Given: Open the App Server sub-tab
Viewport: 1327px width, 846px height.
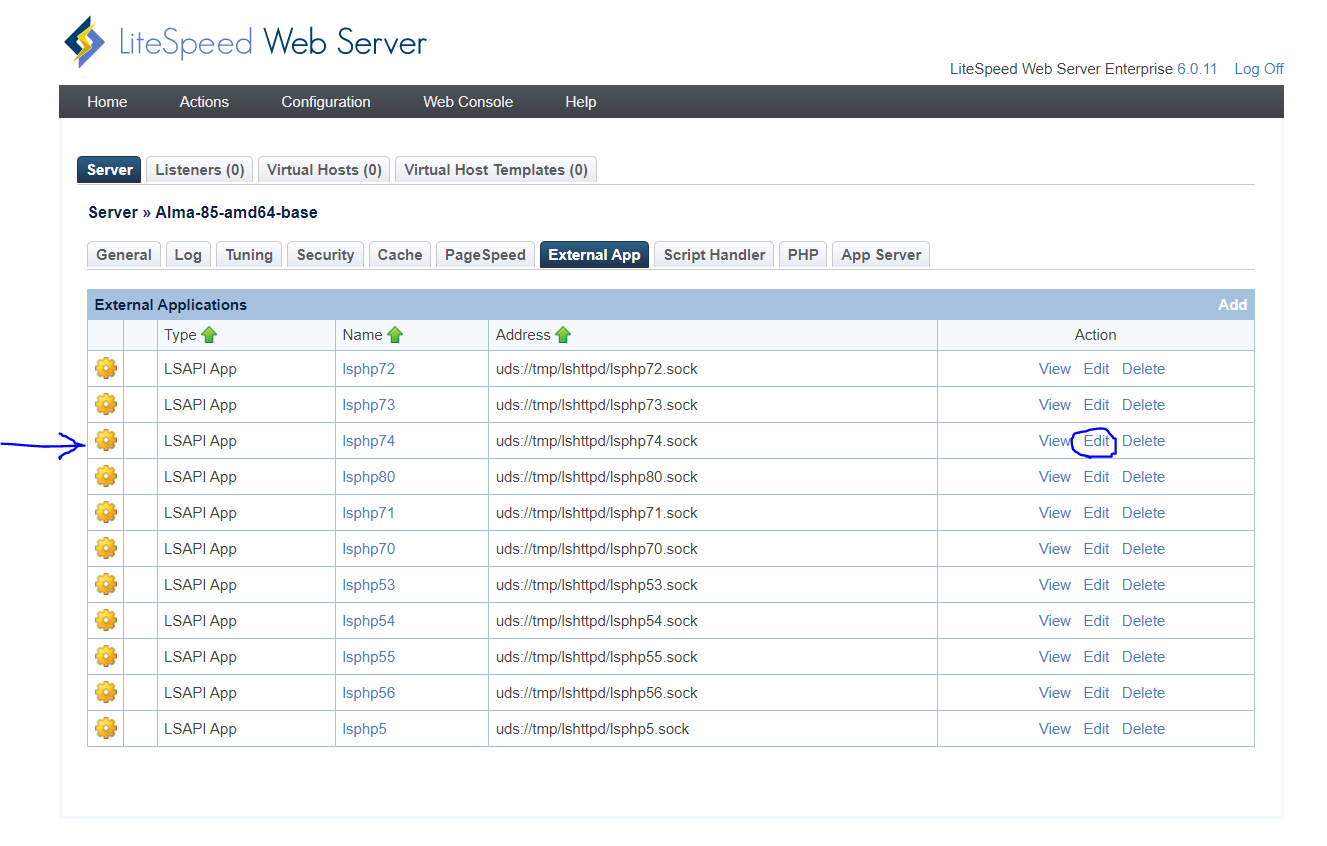Looking at the screenshot, I should coord(881,255).
